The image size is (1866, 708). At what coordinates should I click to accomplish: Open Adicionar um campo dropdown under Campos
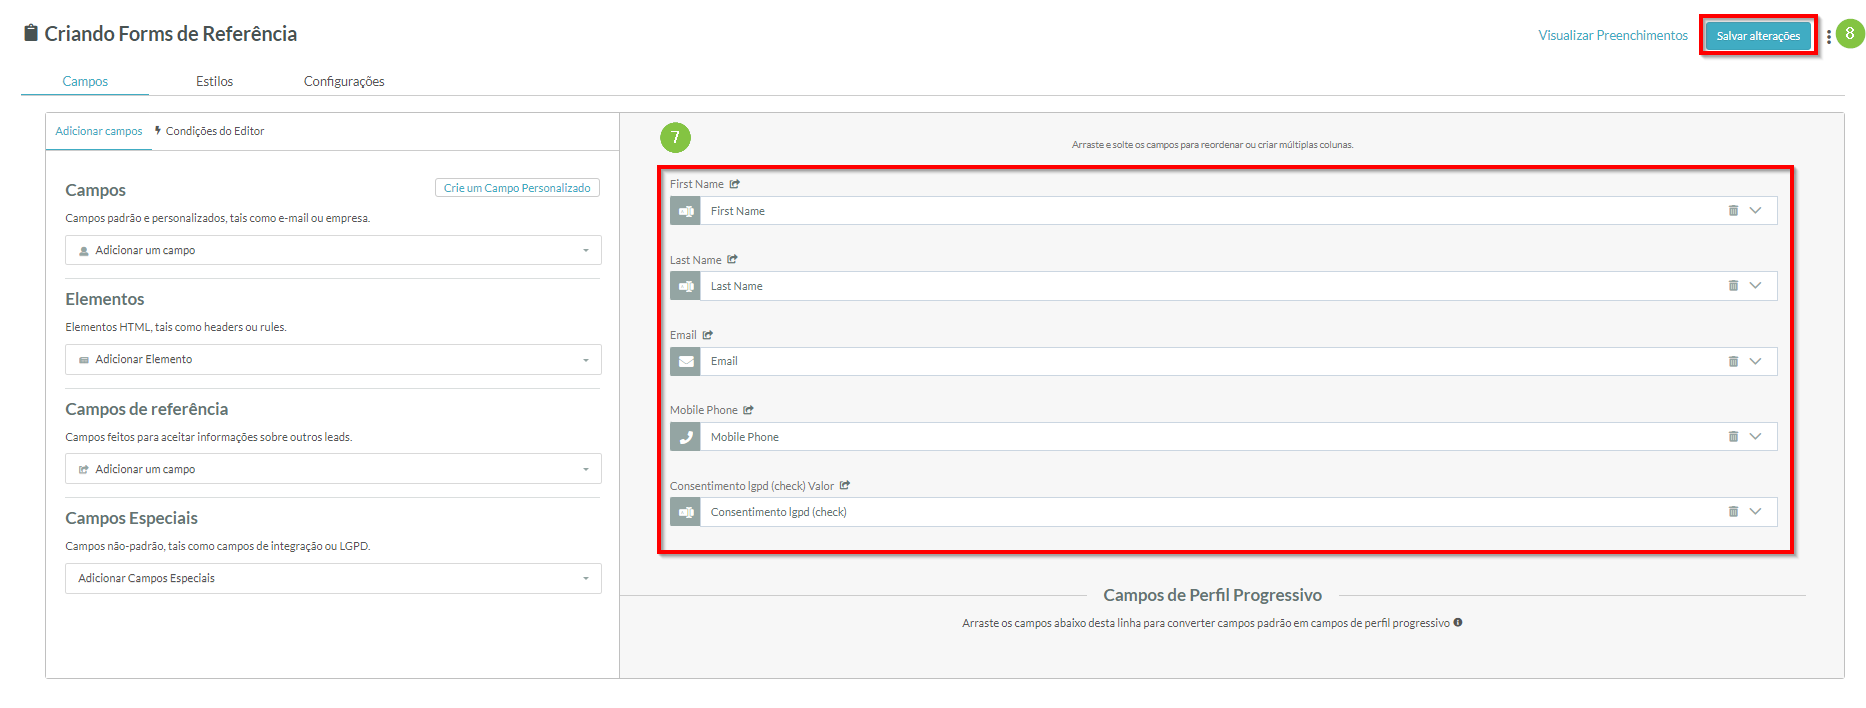point(333,251)
